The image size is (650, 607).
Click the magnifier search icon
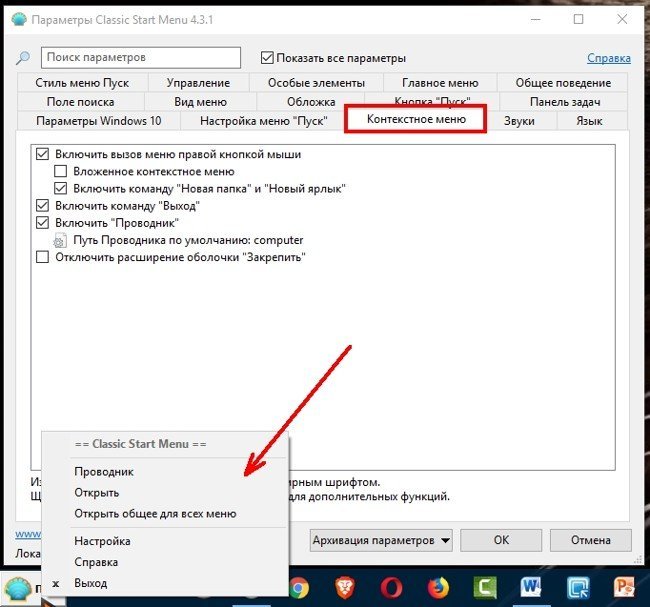(23, 58)
